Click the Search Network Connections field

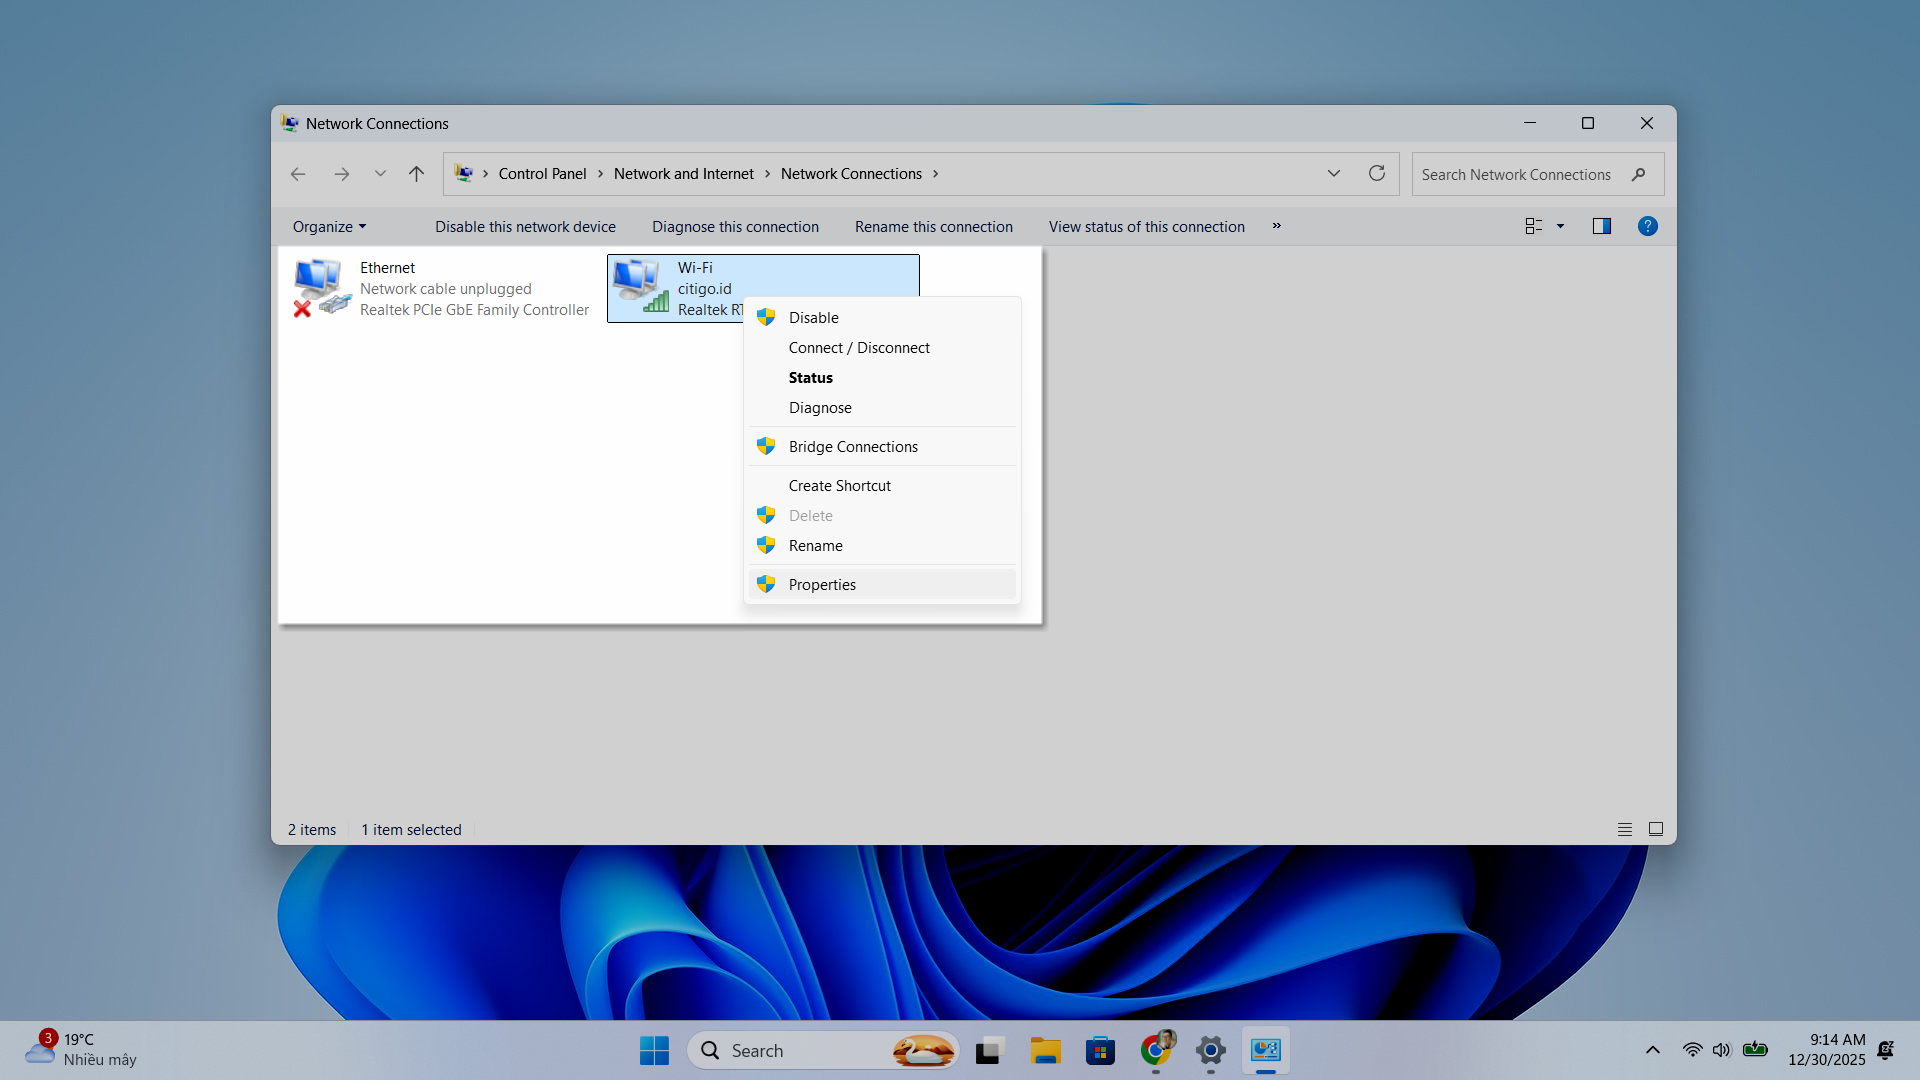click(1516, 174)
